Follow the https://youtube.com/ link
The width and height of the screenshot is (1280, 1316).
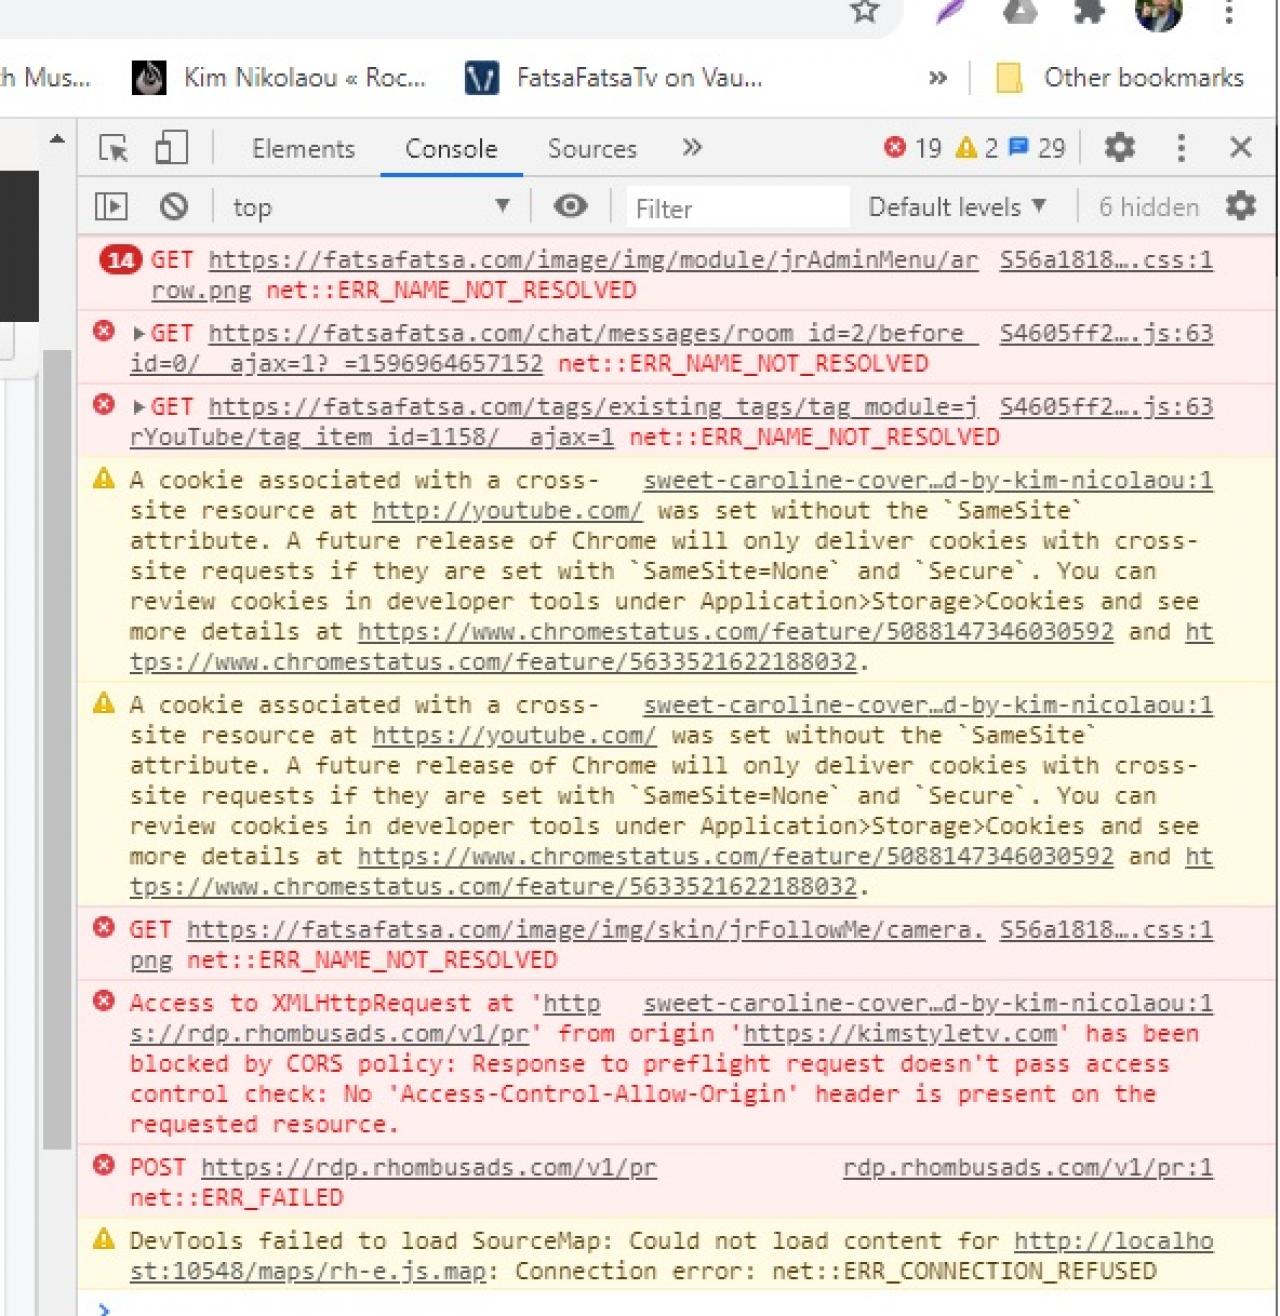tap(514, 736)
